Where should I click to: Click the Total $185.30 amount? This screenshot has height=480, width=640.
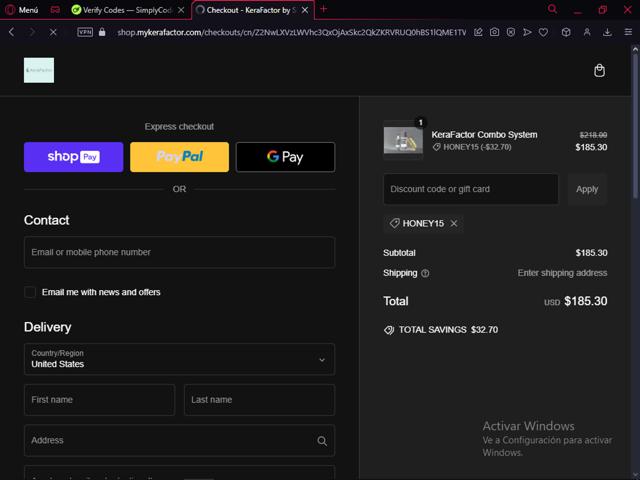coord(585,301)
